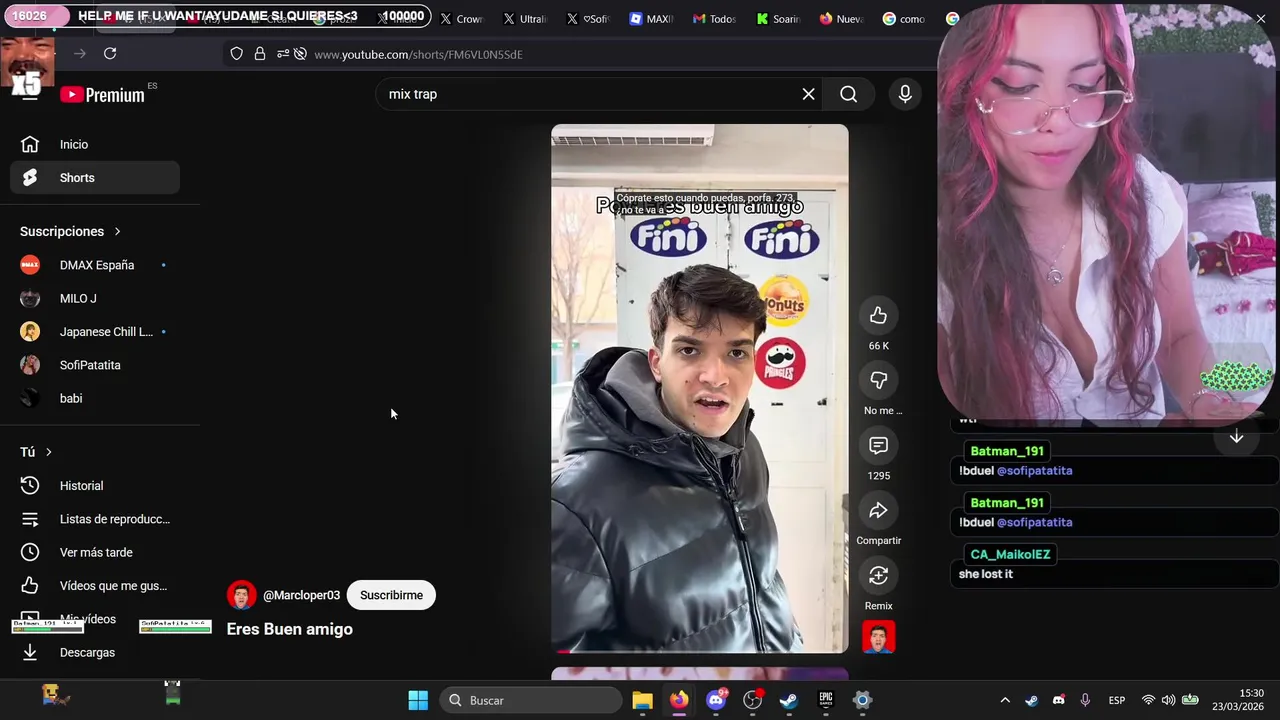
Task: Share the short via Compartir icon
Action: [878, 510]
